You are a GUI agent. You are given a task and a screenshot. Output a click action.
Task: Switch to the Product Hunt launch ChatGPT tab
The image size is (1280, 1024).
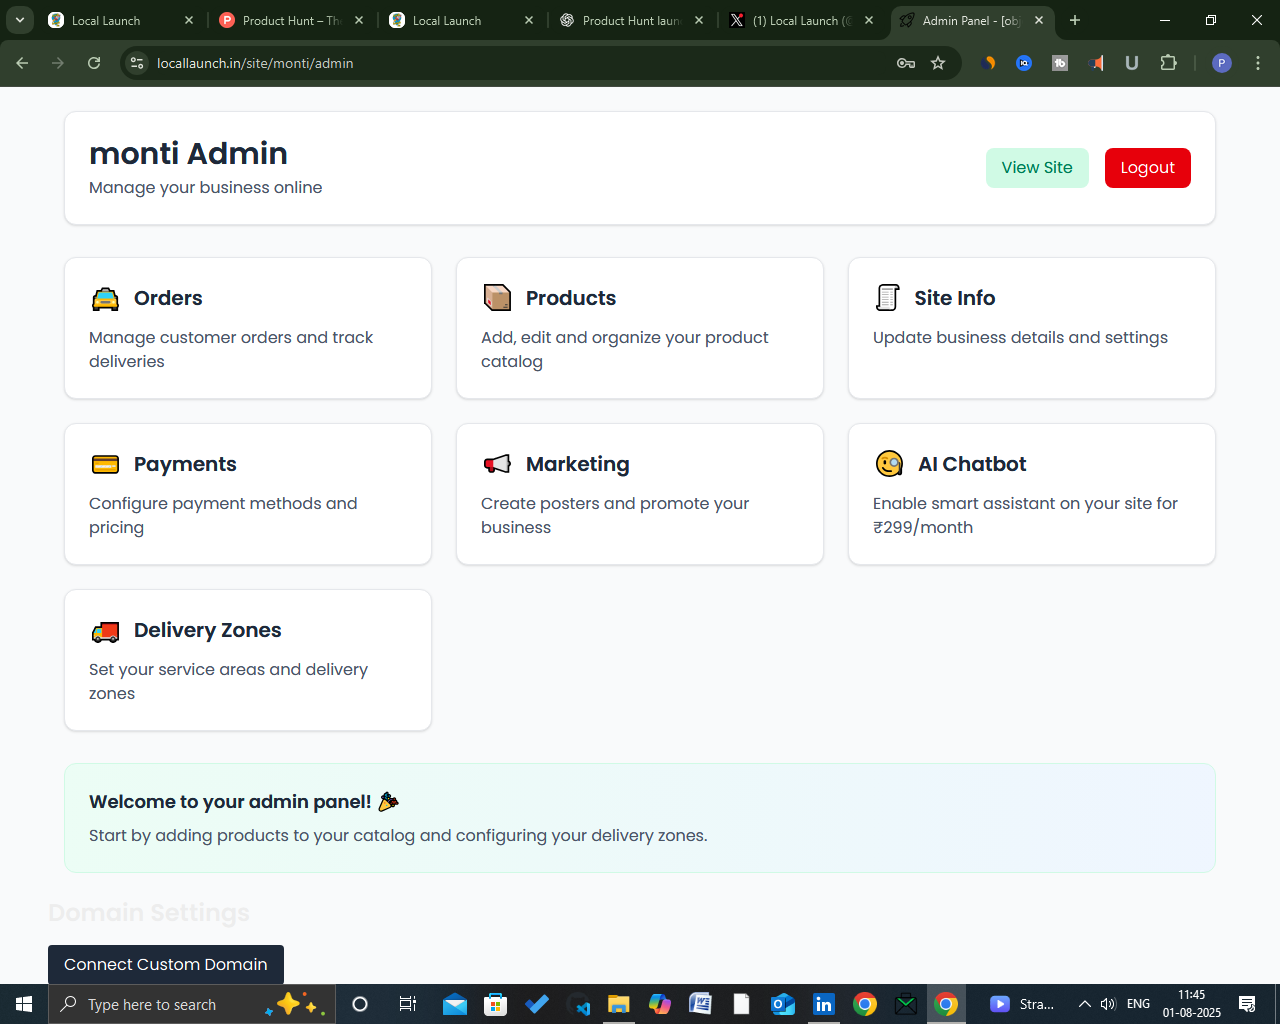coord(632,20)
